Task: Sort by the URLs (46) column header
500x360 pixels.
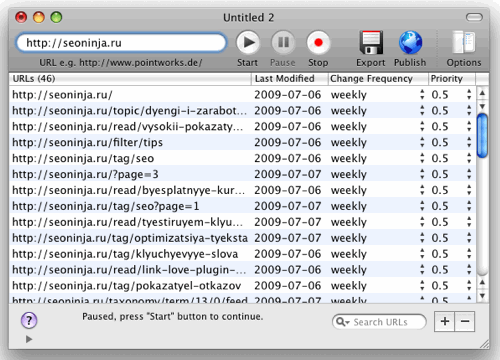Action: pyautogui.click(x=130, y=79)
